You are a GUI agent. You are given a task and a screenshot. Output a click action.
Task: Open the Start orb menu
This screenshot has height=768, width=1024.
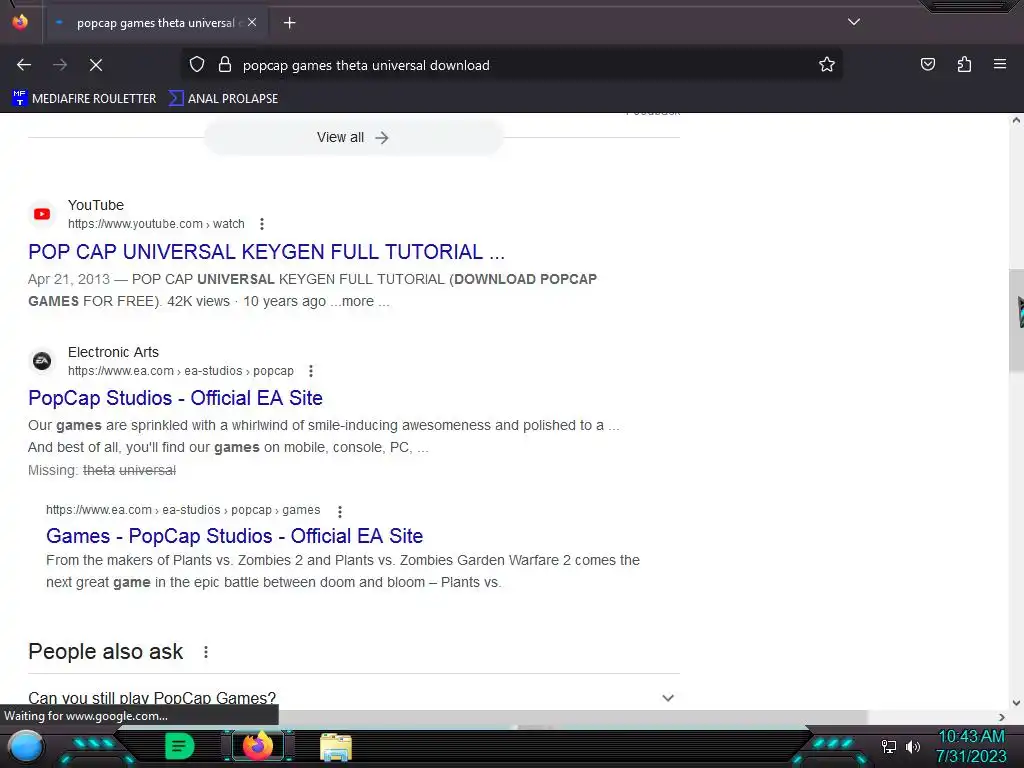click(x=26, y=746)
